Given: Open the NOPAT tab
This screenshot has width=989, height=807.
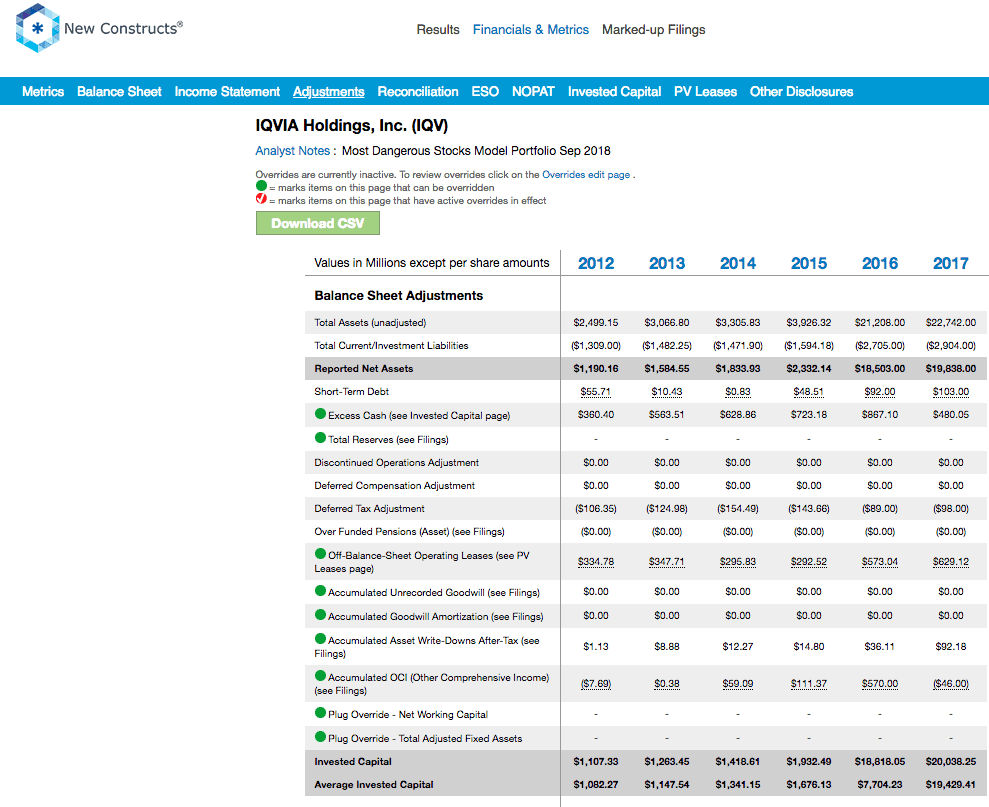Looking at the screenshot, I should pyautogui.click(x=533, y=91).
